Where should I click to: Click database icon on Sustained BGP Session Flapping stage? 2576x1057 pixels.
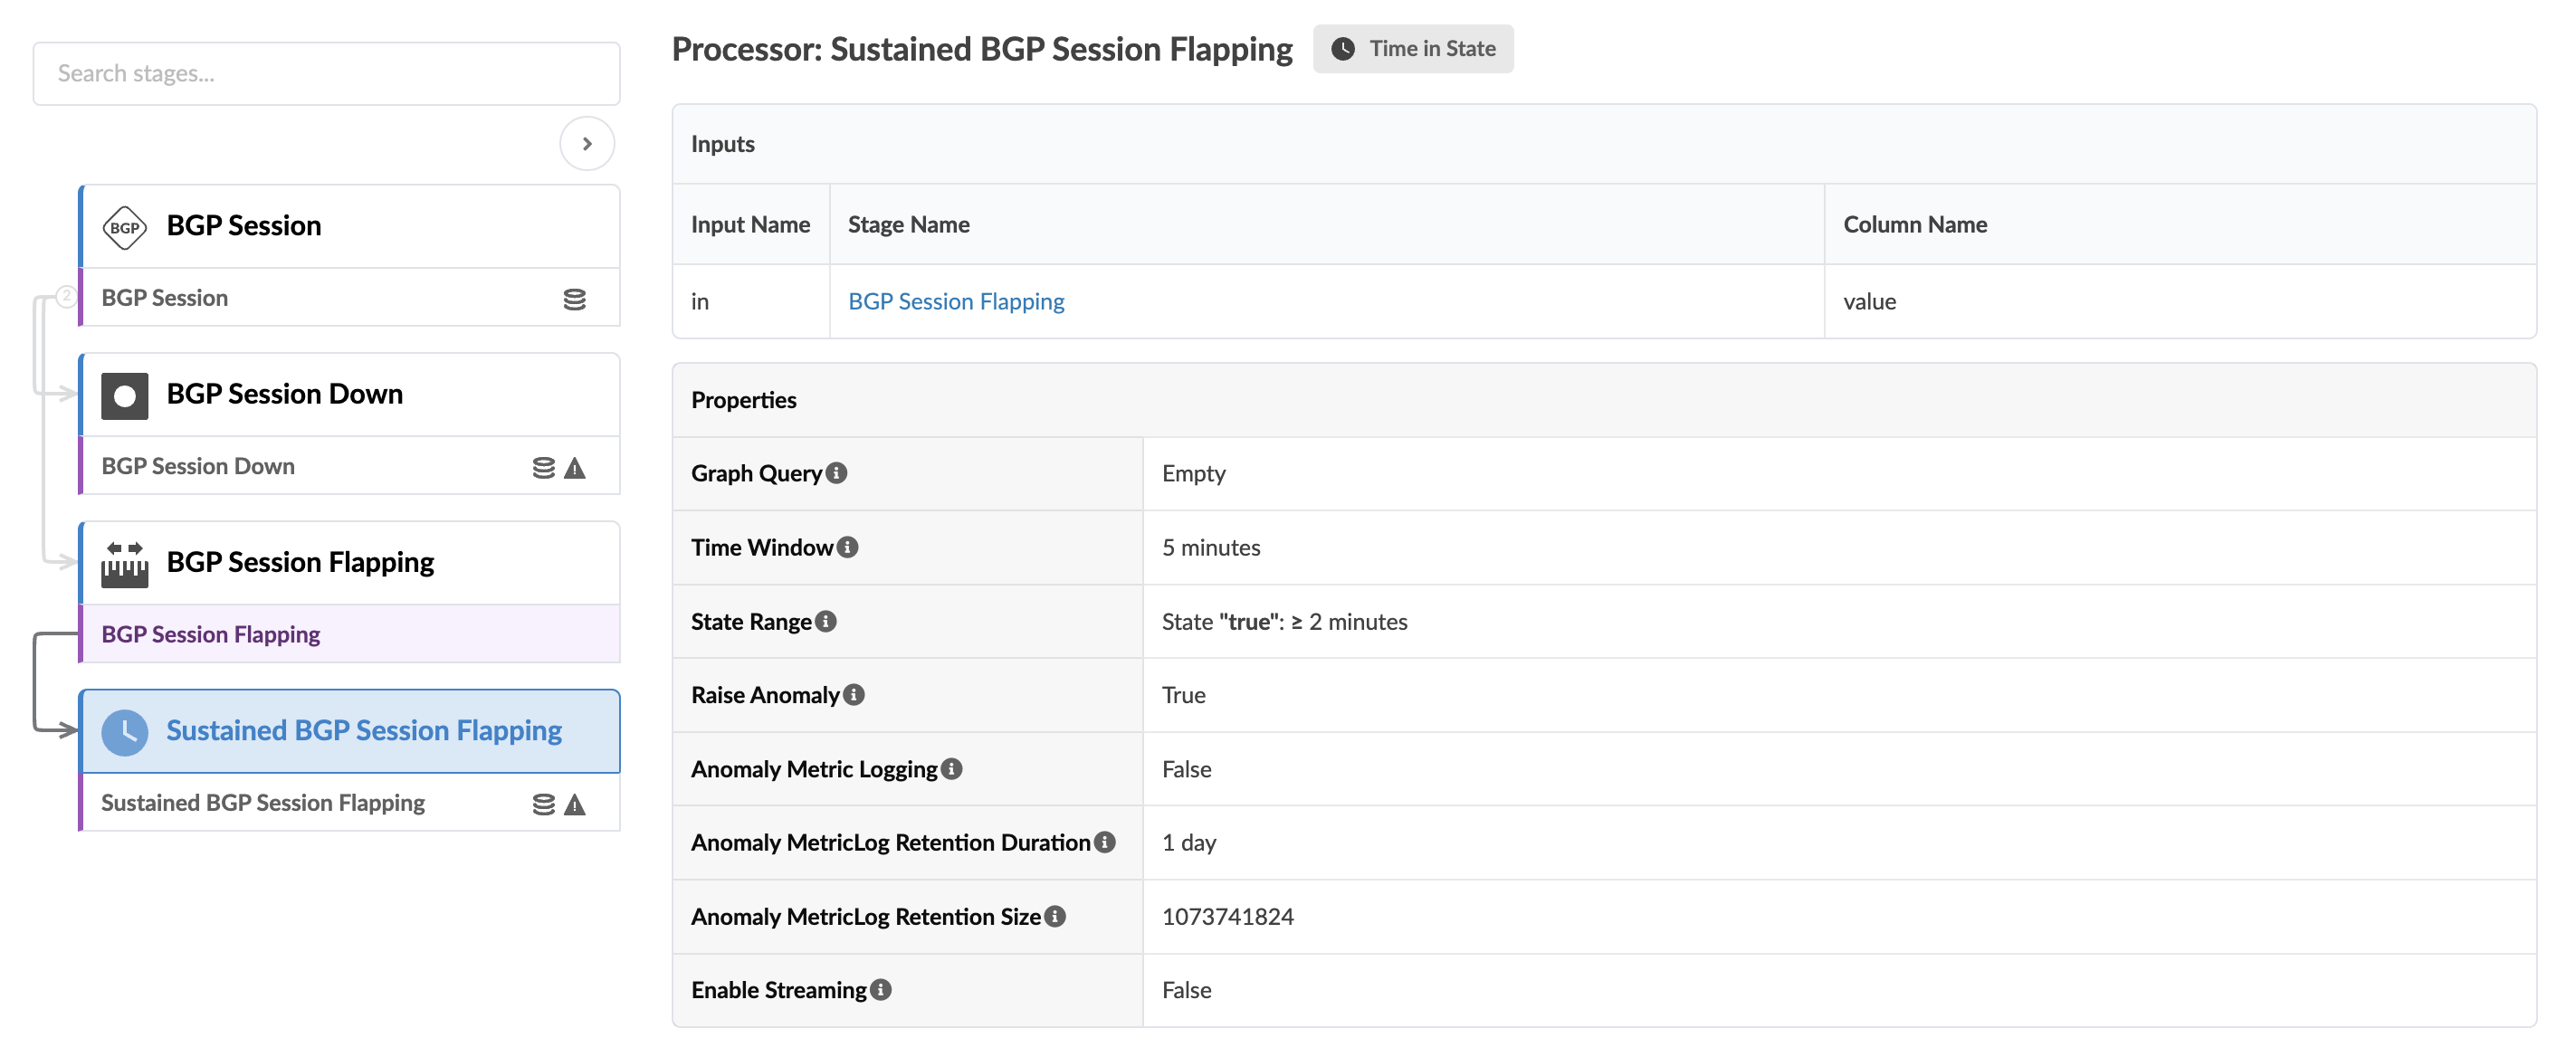543,804
